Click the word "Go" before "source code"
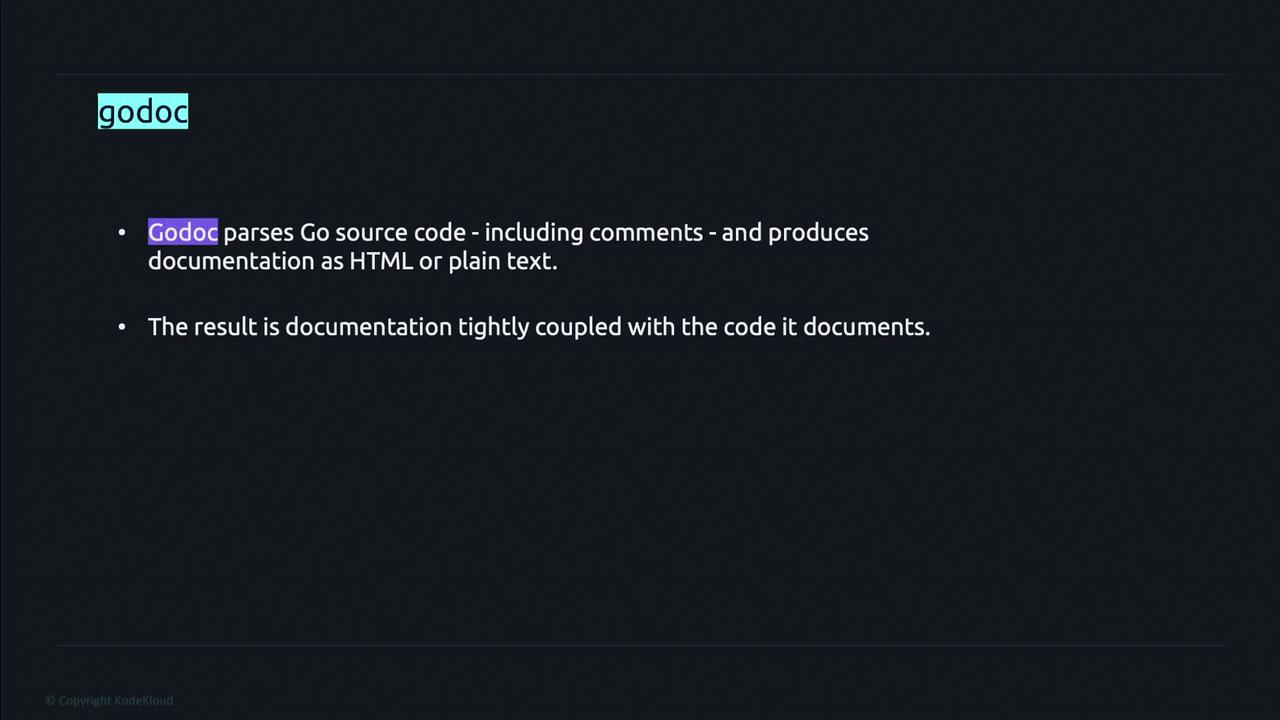Viewport: 1280px width, 720px height. click(x=314, y=233)
